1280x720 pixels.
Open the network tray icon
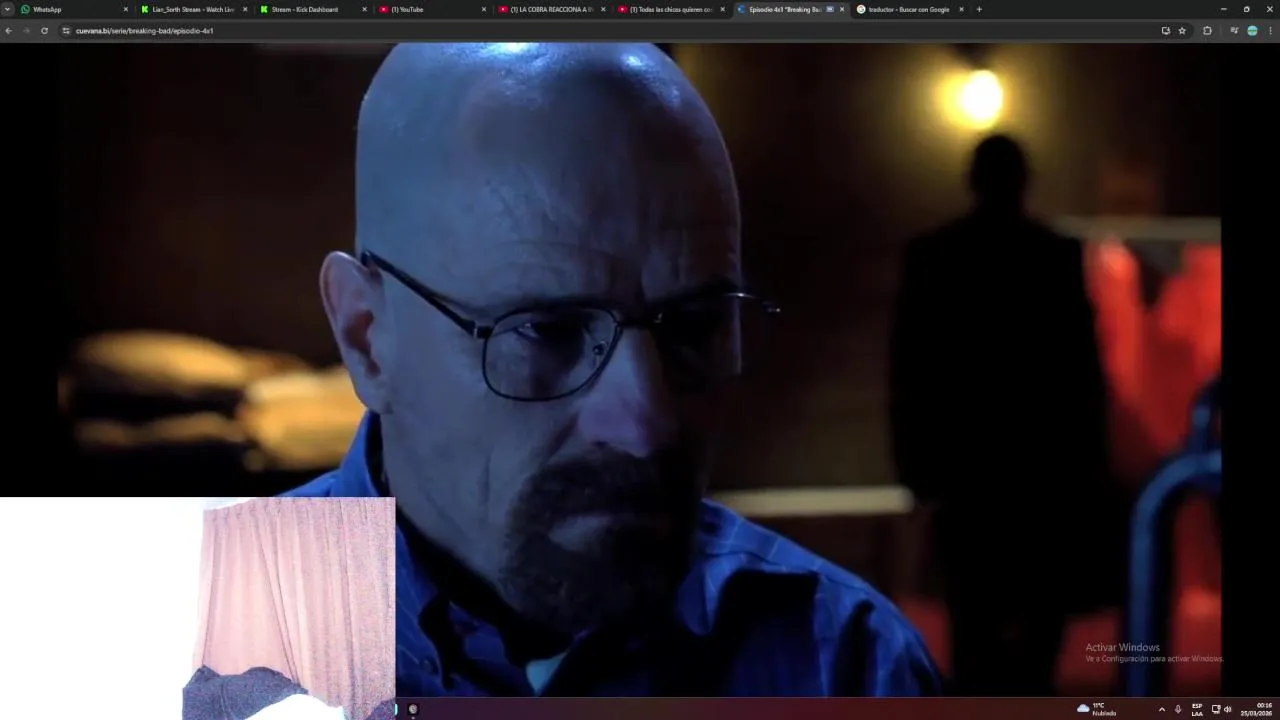(x=1216, y=709)
